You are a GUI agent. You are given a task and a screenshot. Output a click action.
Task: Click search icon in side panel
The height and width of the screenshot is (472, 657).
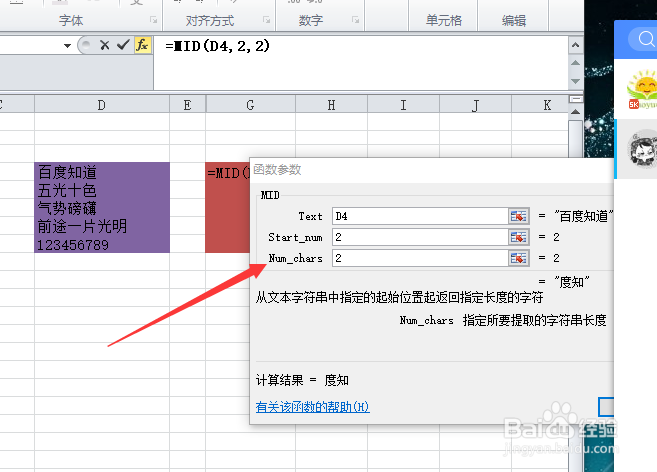(645, 39)
